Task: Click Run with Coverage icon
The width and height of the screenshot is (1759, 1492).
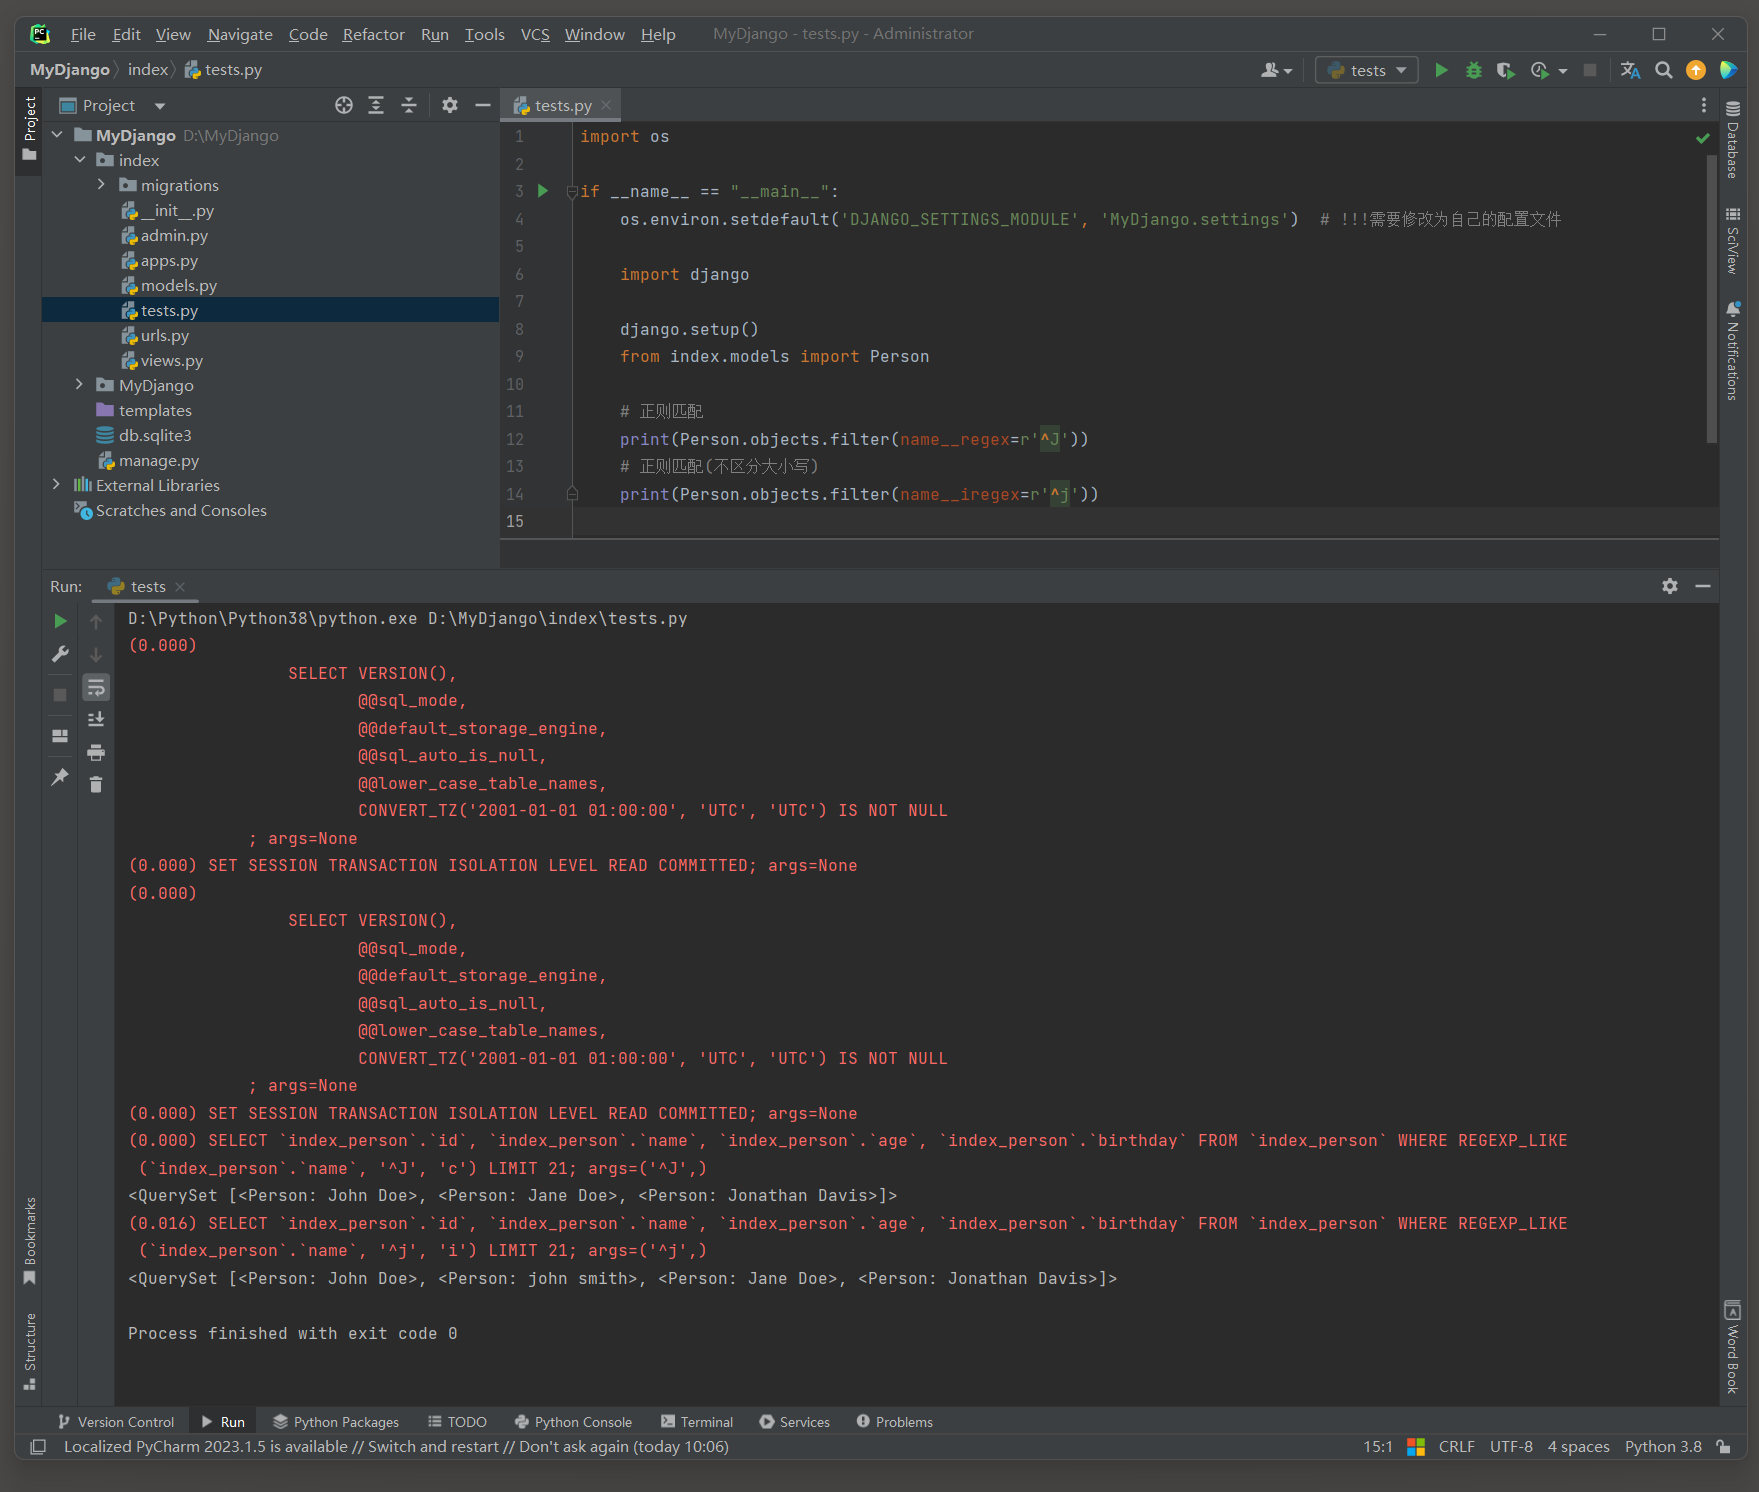Action: (1505, 70)
